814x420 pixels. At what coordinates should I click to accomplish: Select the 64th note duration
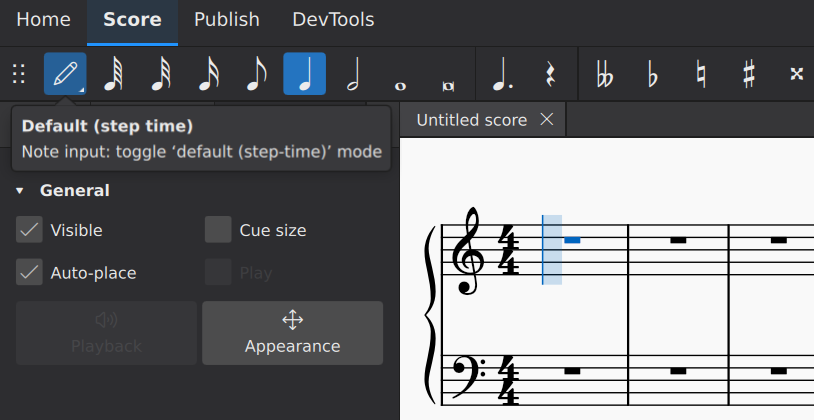point(113,74)
